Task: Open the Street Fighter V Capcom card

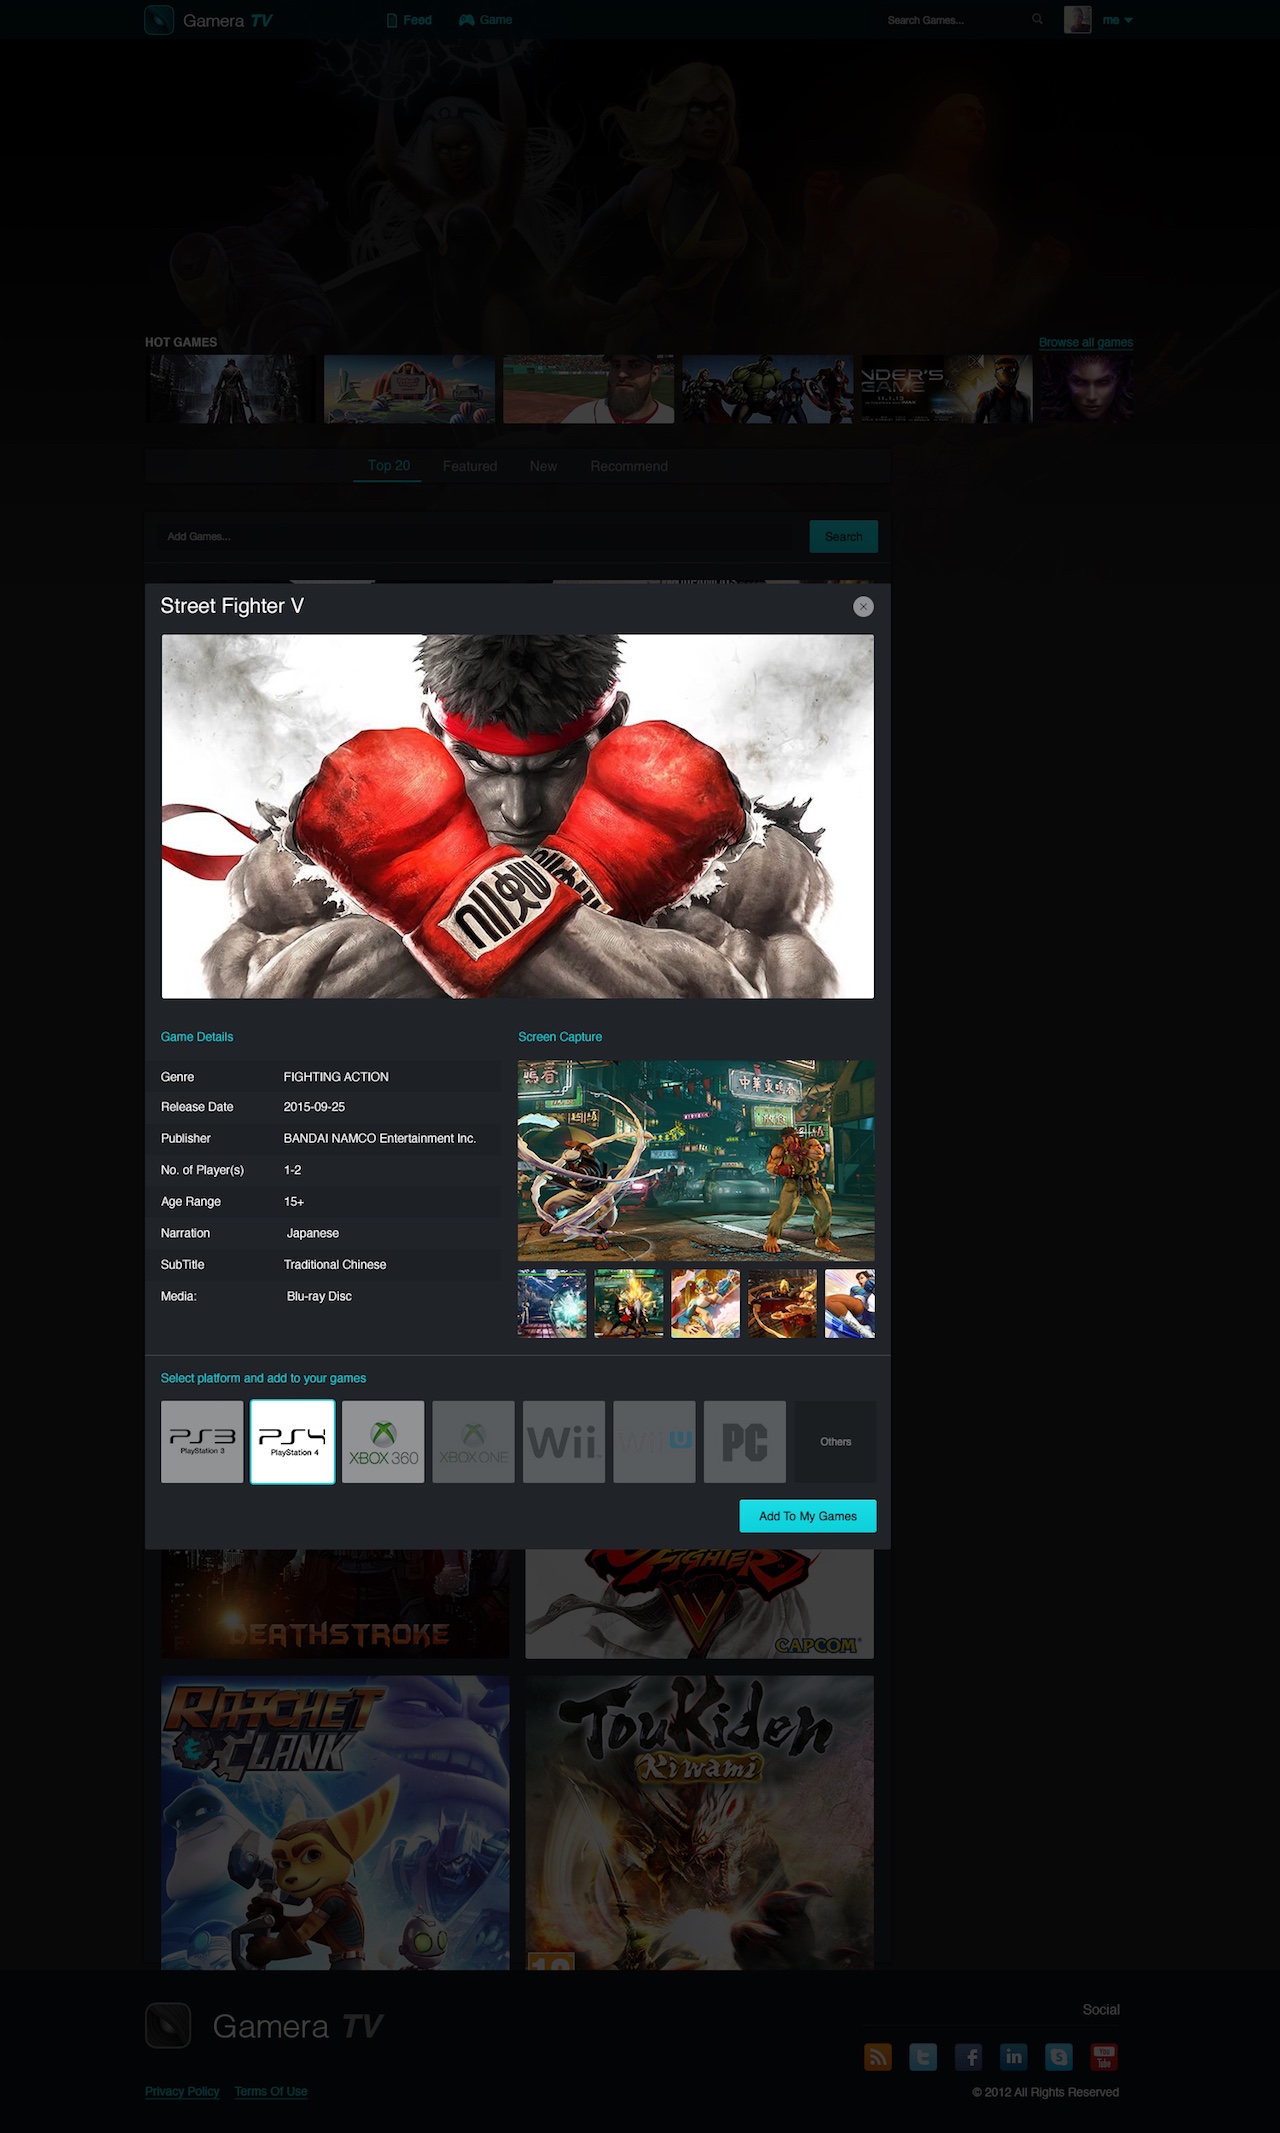Action: (700, 1604)
